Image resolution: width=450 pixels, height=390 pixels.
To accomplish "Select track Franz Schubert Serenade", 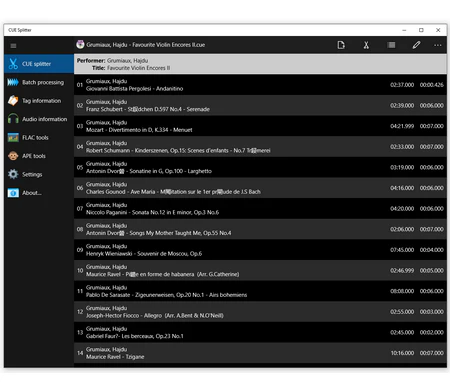I will [260, 105].
